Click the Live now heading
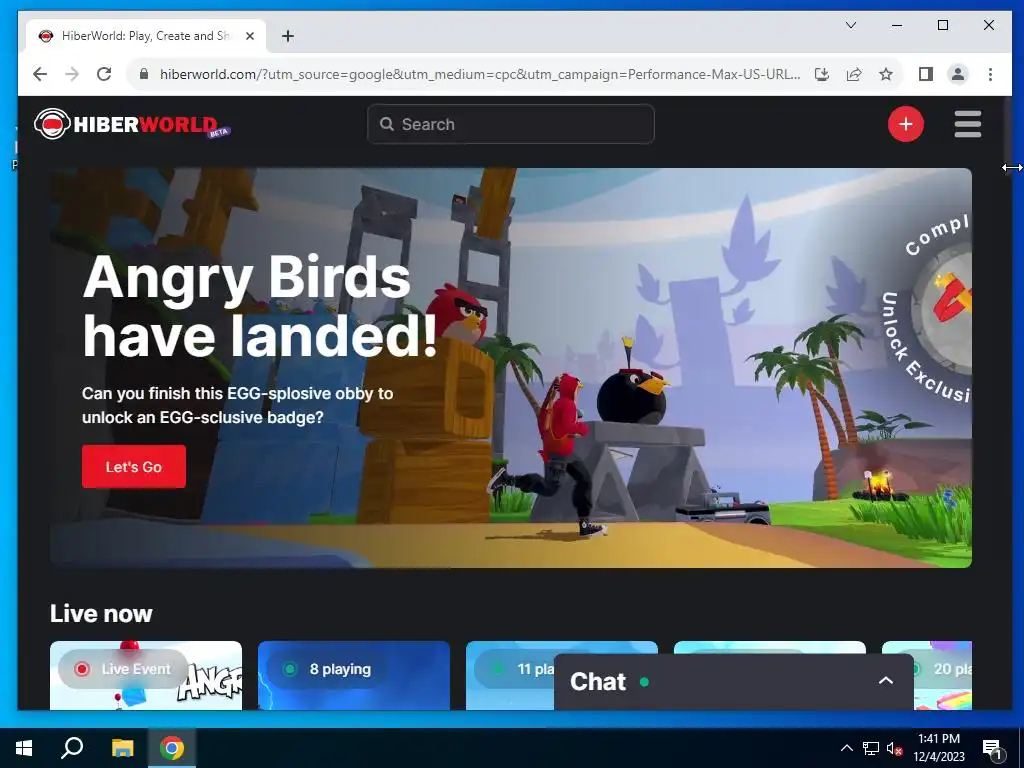This screenshot has height=768, width=1024. click(101, 613)
